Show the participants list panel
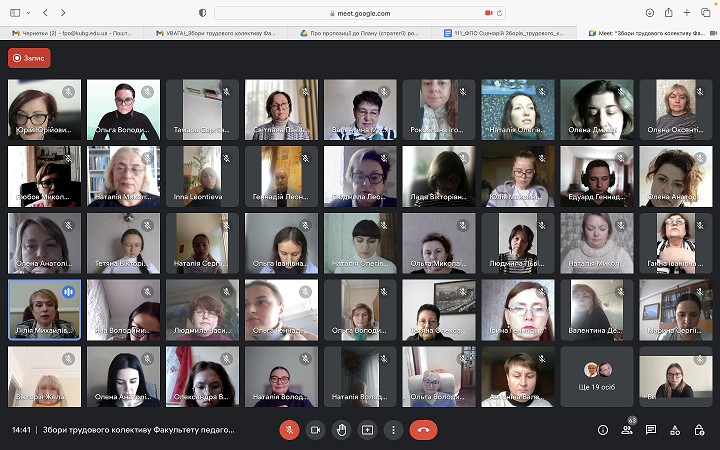The image size is (720, 450). coord(627,429)
